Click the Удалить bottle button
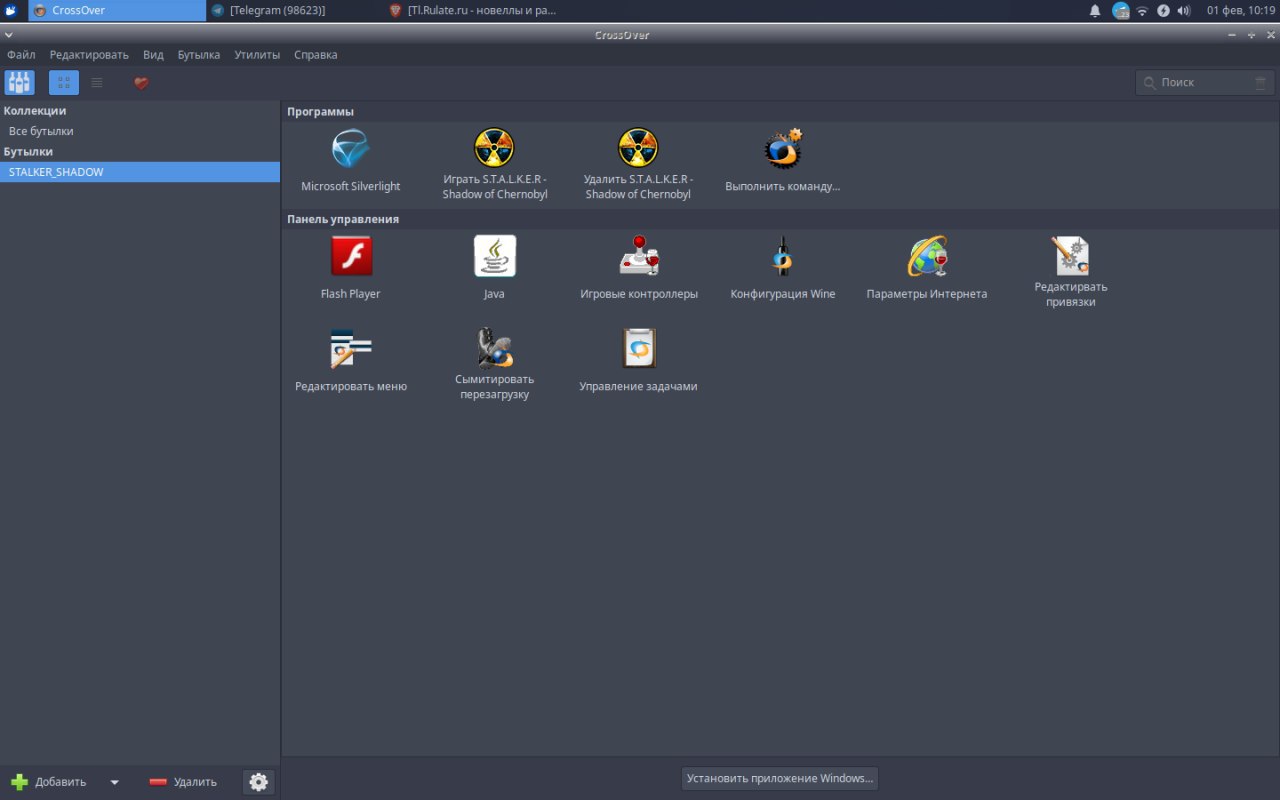This screenshot has width=1280, height=800. [183, 782]
